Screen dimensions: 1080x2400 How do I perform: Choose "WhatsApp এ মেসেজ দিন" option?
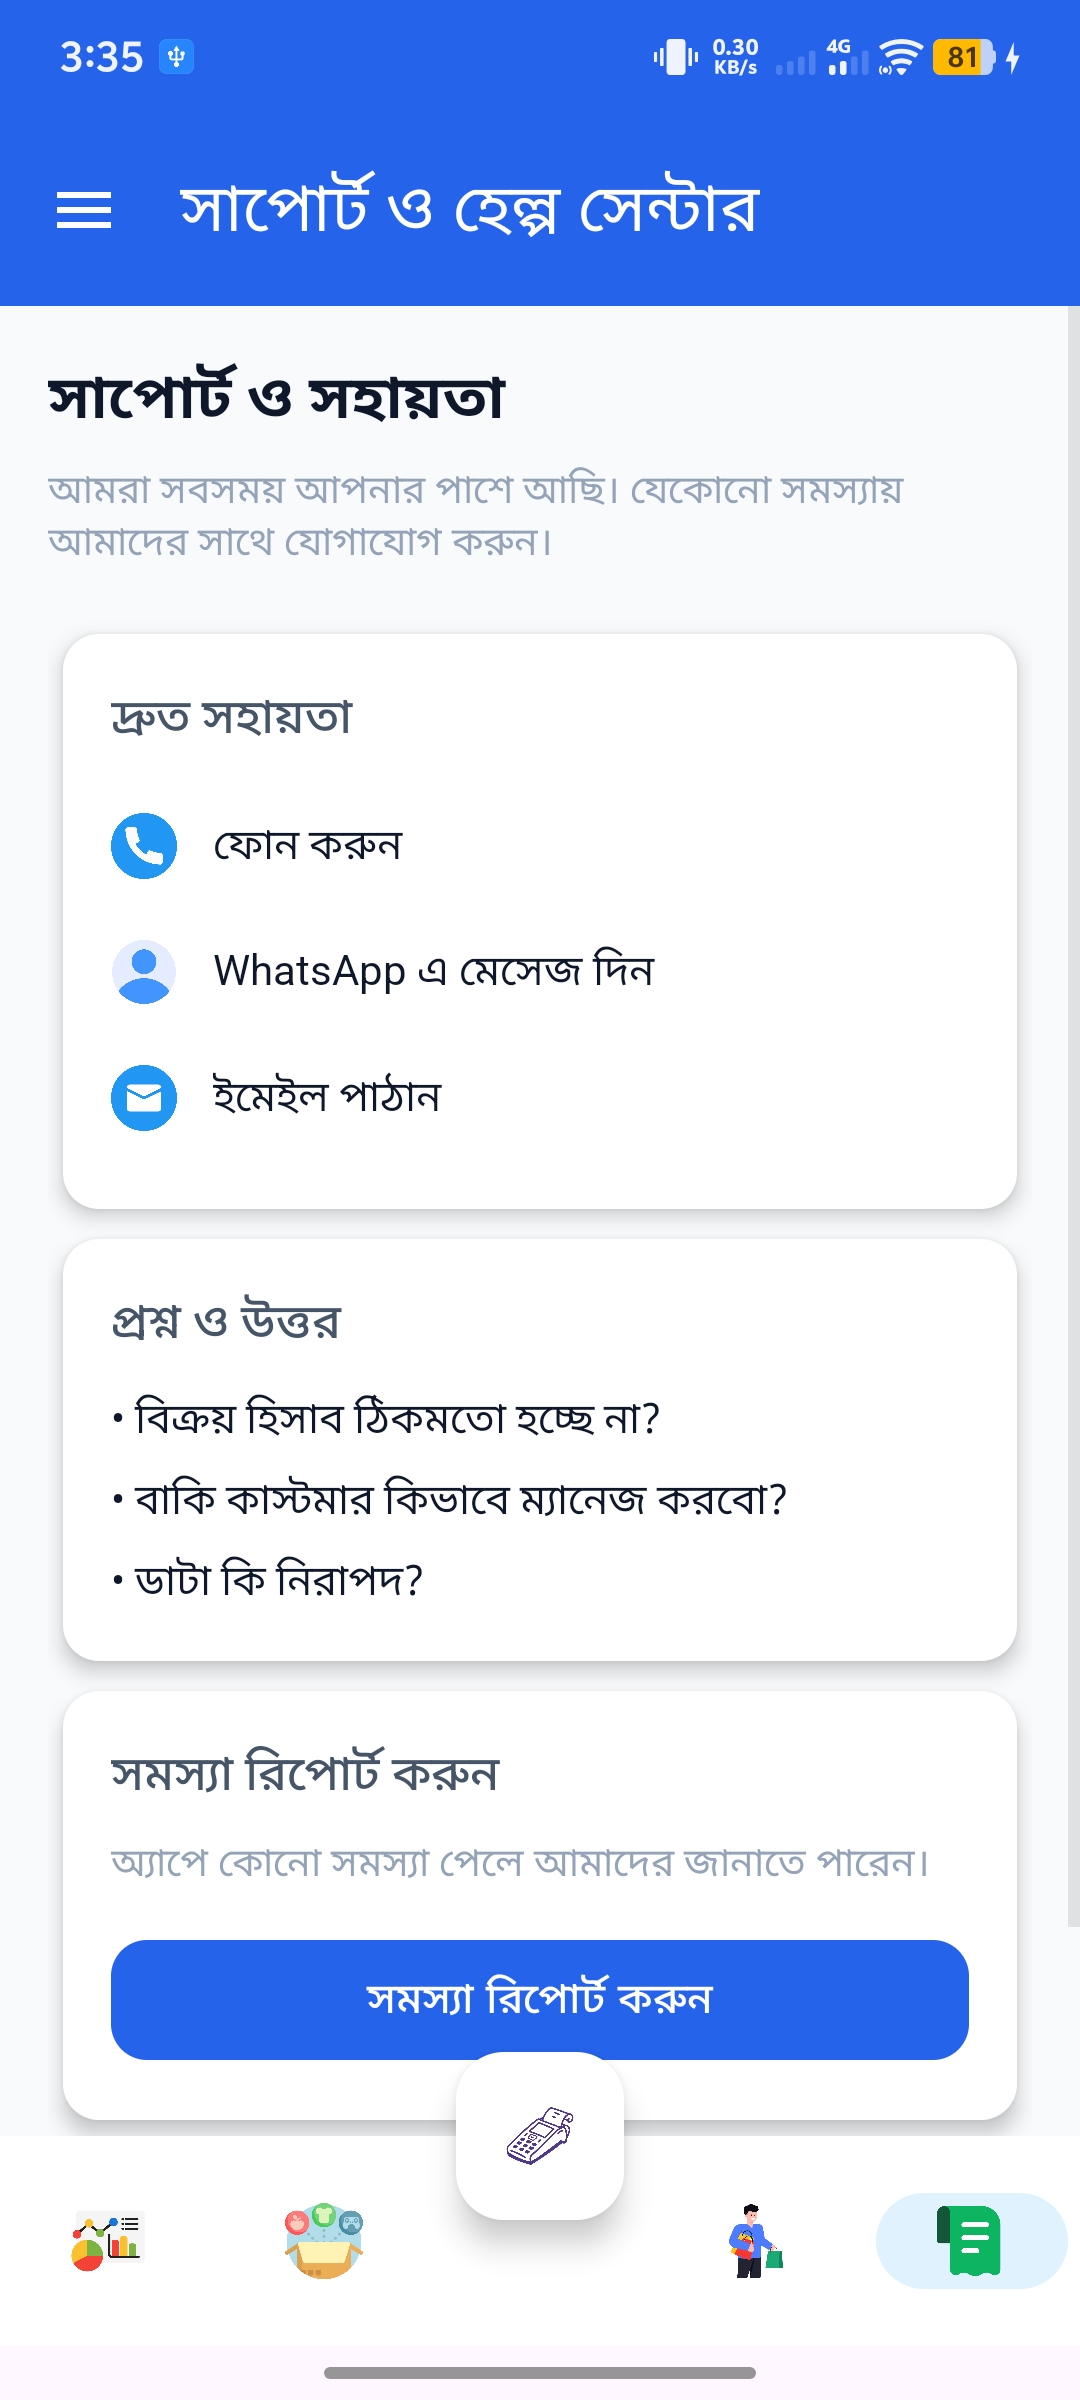434,972
